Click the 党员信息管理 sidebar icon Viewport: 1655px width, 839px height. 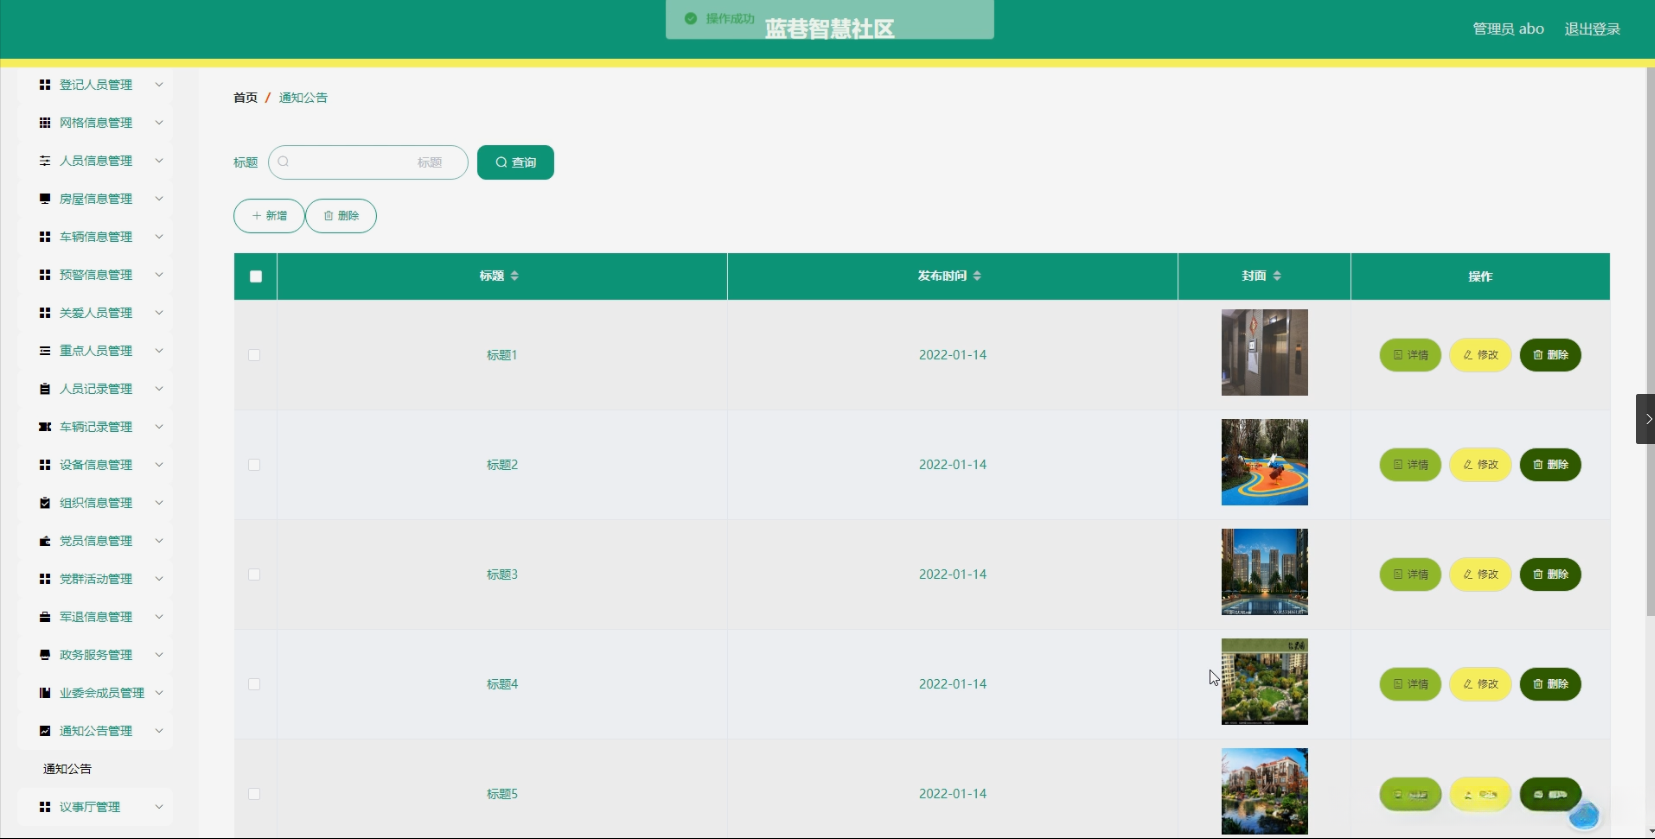coord(45,541)
